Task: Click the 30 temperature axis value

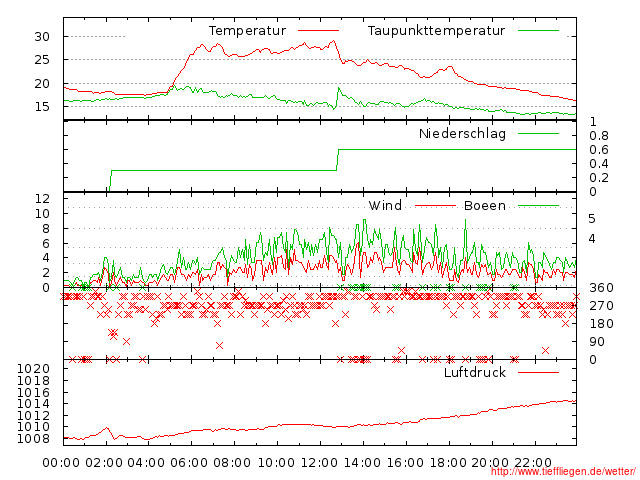Action: [42, 37]
